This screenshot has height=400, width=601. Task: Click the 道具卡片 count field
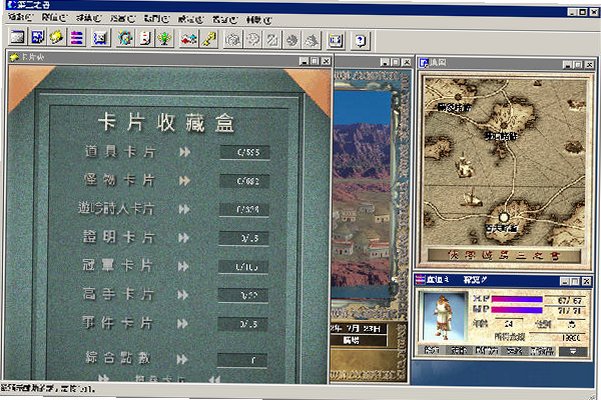(245, 152)
